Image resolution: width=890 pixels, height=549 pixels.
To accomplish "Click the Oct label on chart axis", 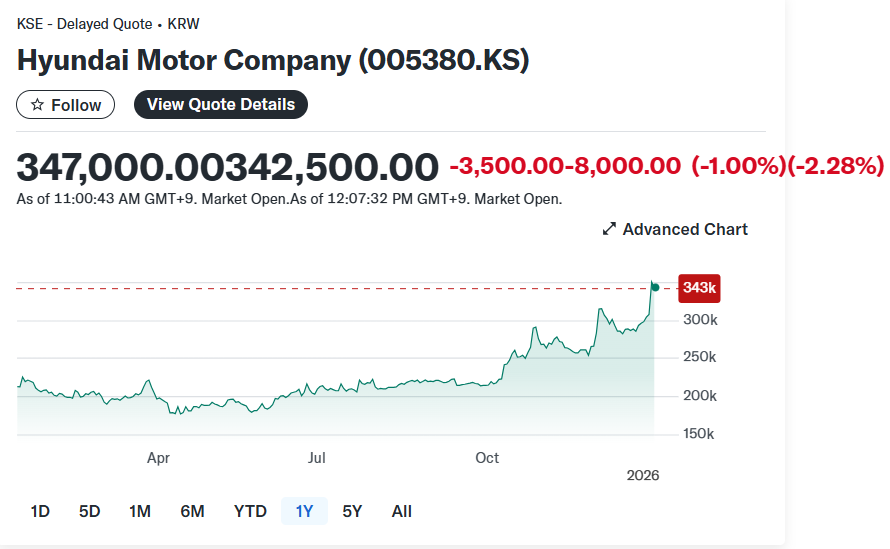I will pos(487,458).
